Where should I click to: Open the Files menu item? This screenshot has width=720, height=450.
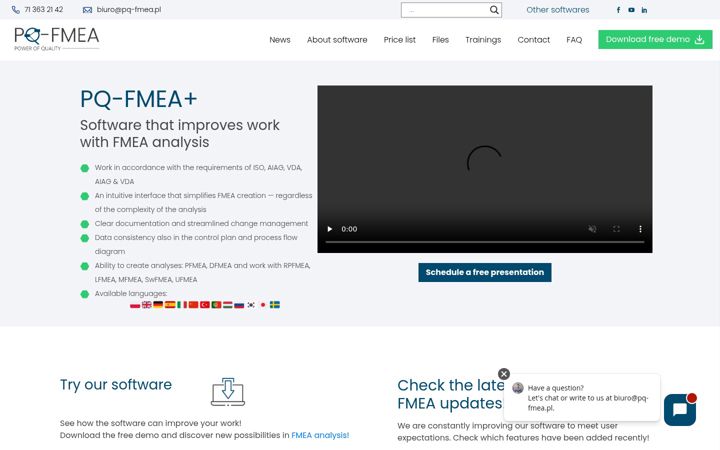[x=440, y=40]
